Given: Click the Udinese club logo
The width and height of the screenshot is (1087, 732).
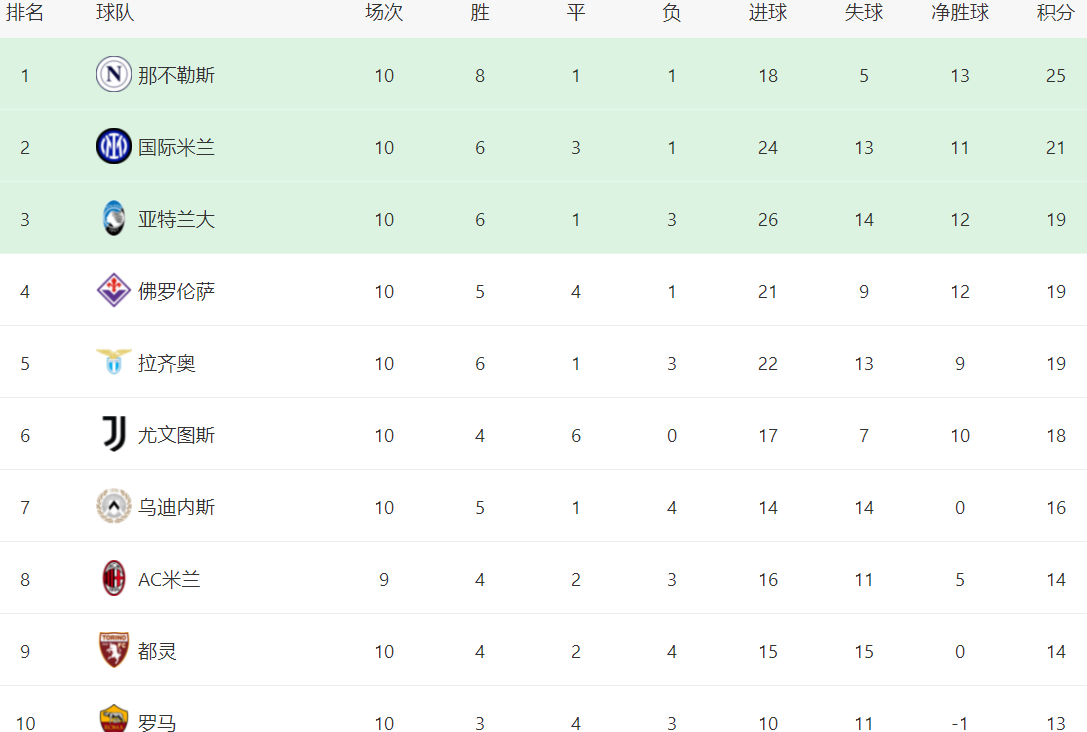Looking at the screenshot, I should pyautogui.click(x=114, y=507).
